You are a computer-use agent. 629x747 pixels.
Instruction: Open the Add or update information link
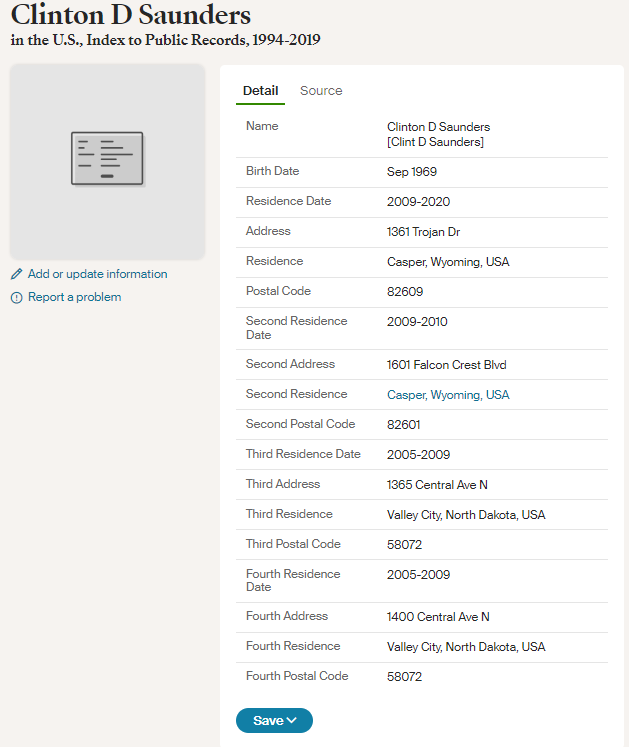(x=98, y=274)
